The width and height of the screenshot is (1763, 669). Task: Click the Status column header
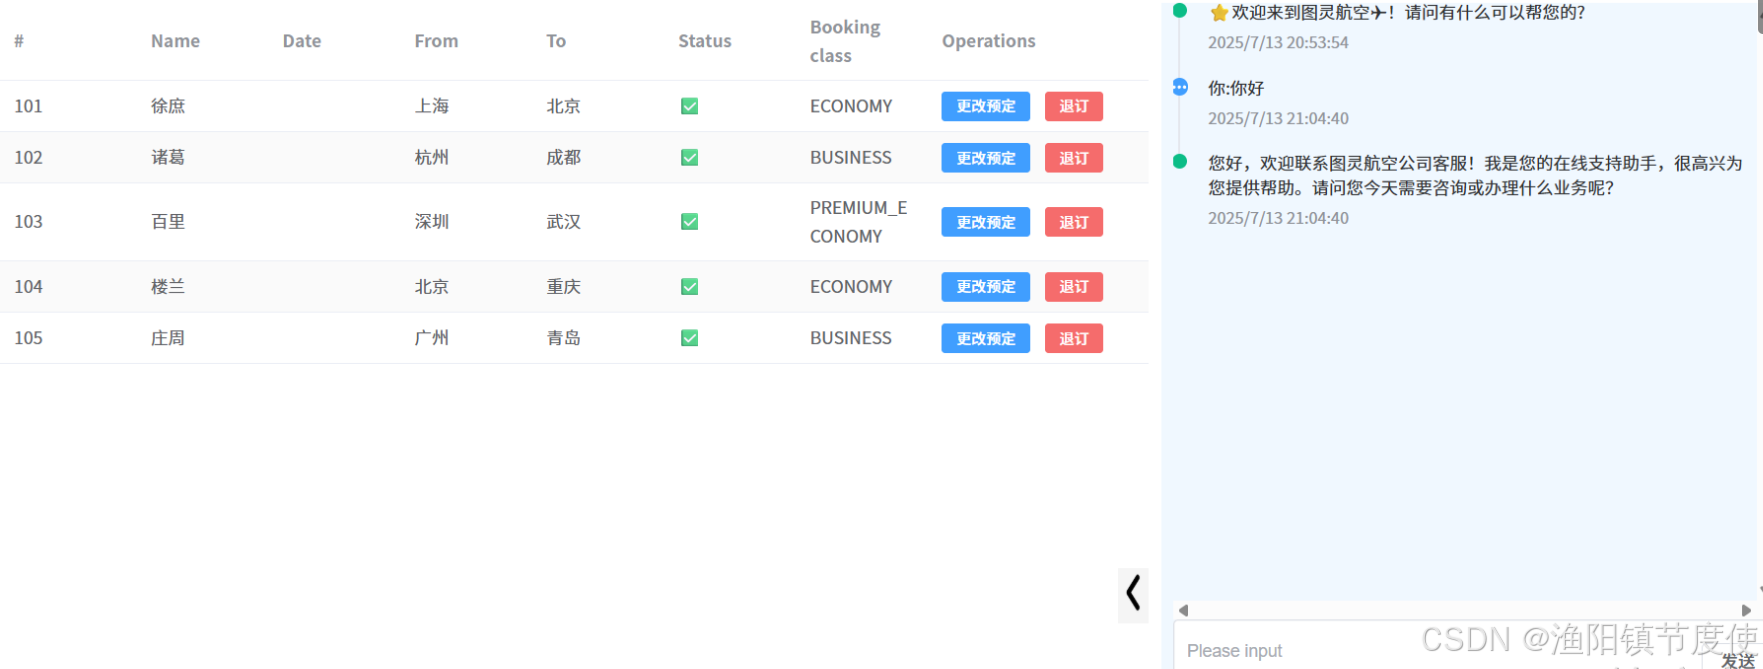coord(705,41)
